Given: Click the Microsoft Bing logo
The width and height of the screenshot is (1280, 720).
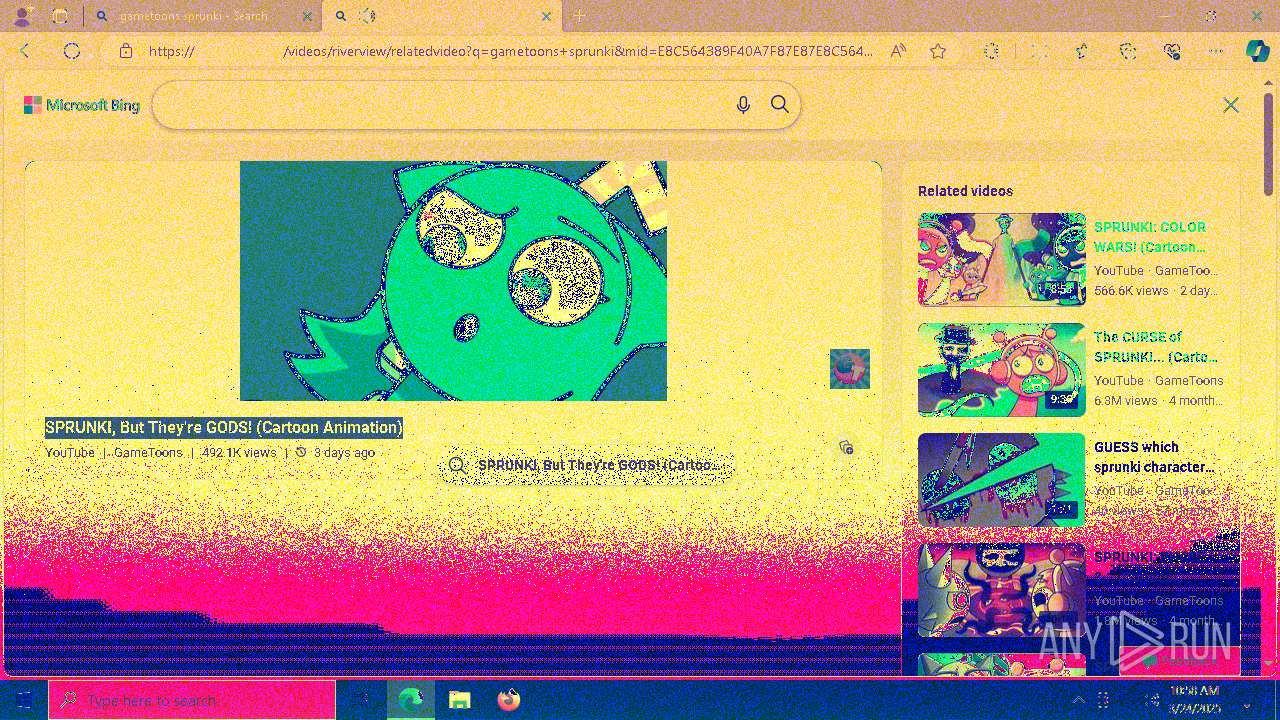Looking at the screenshot, I should click(82, 105).
